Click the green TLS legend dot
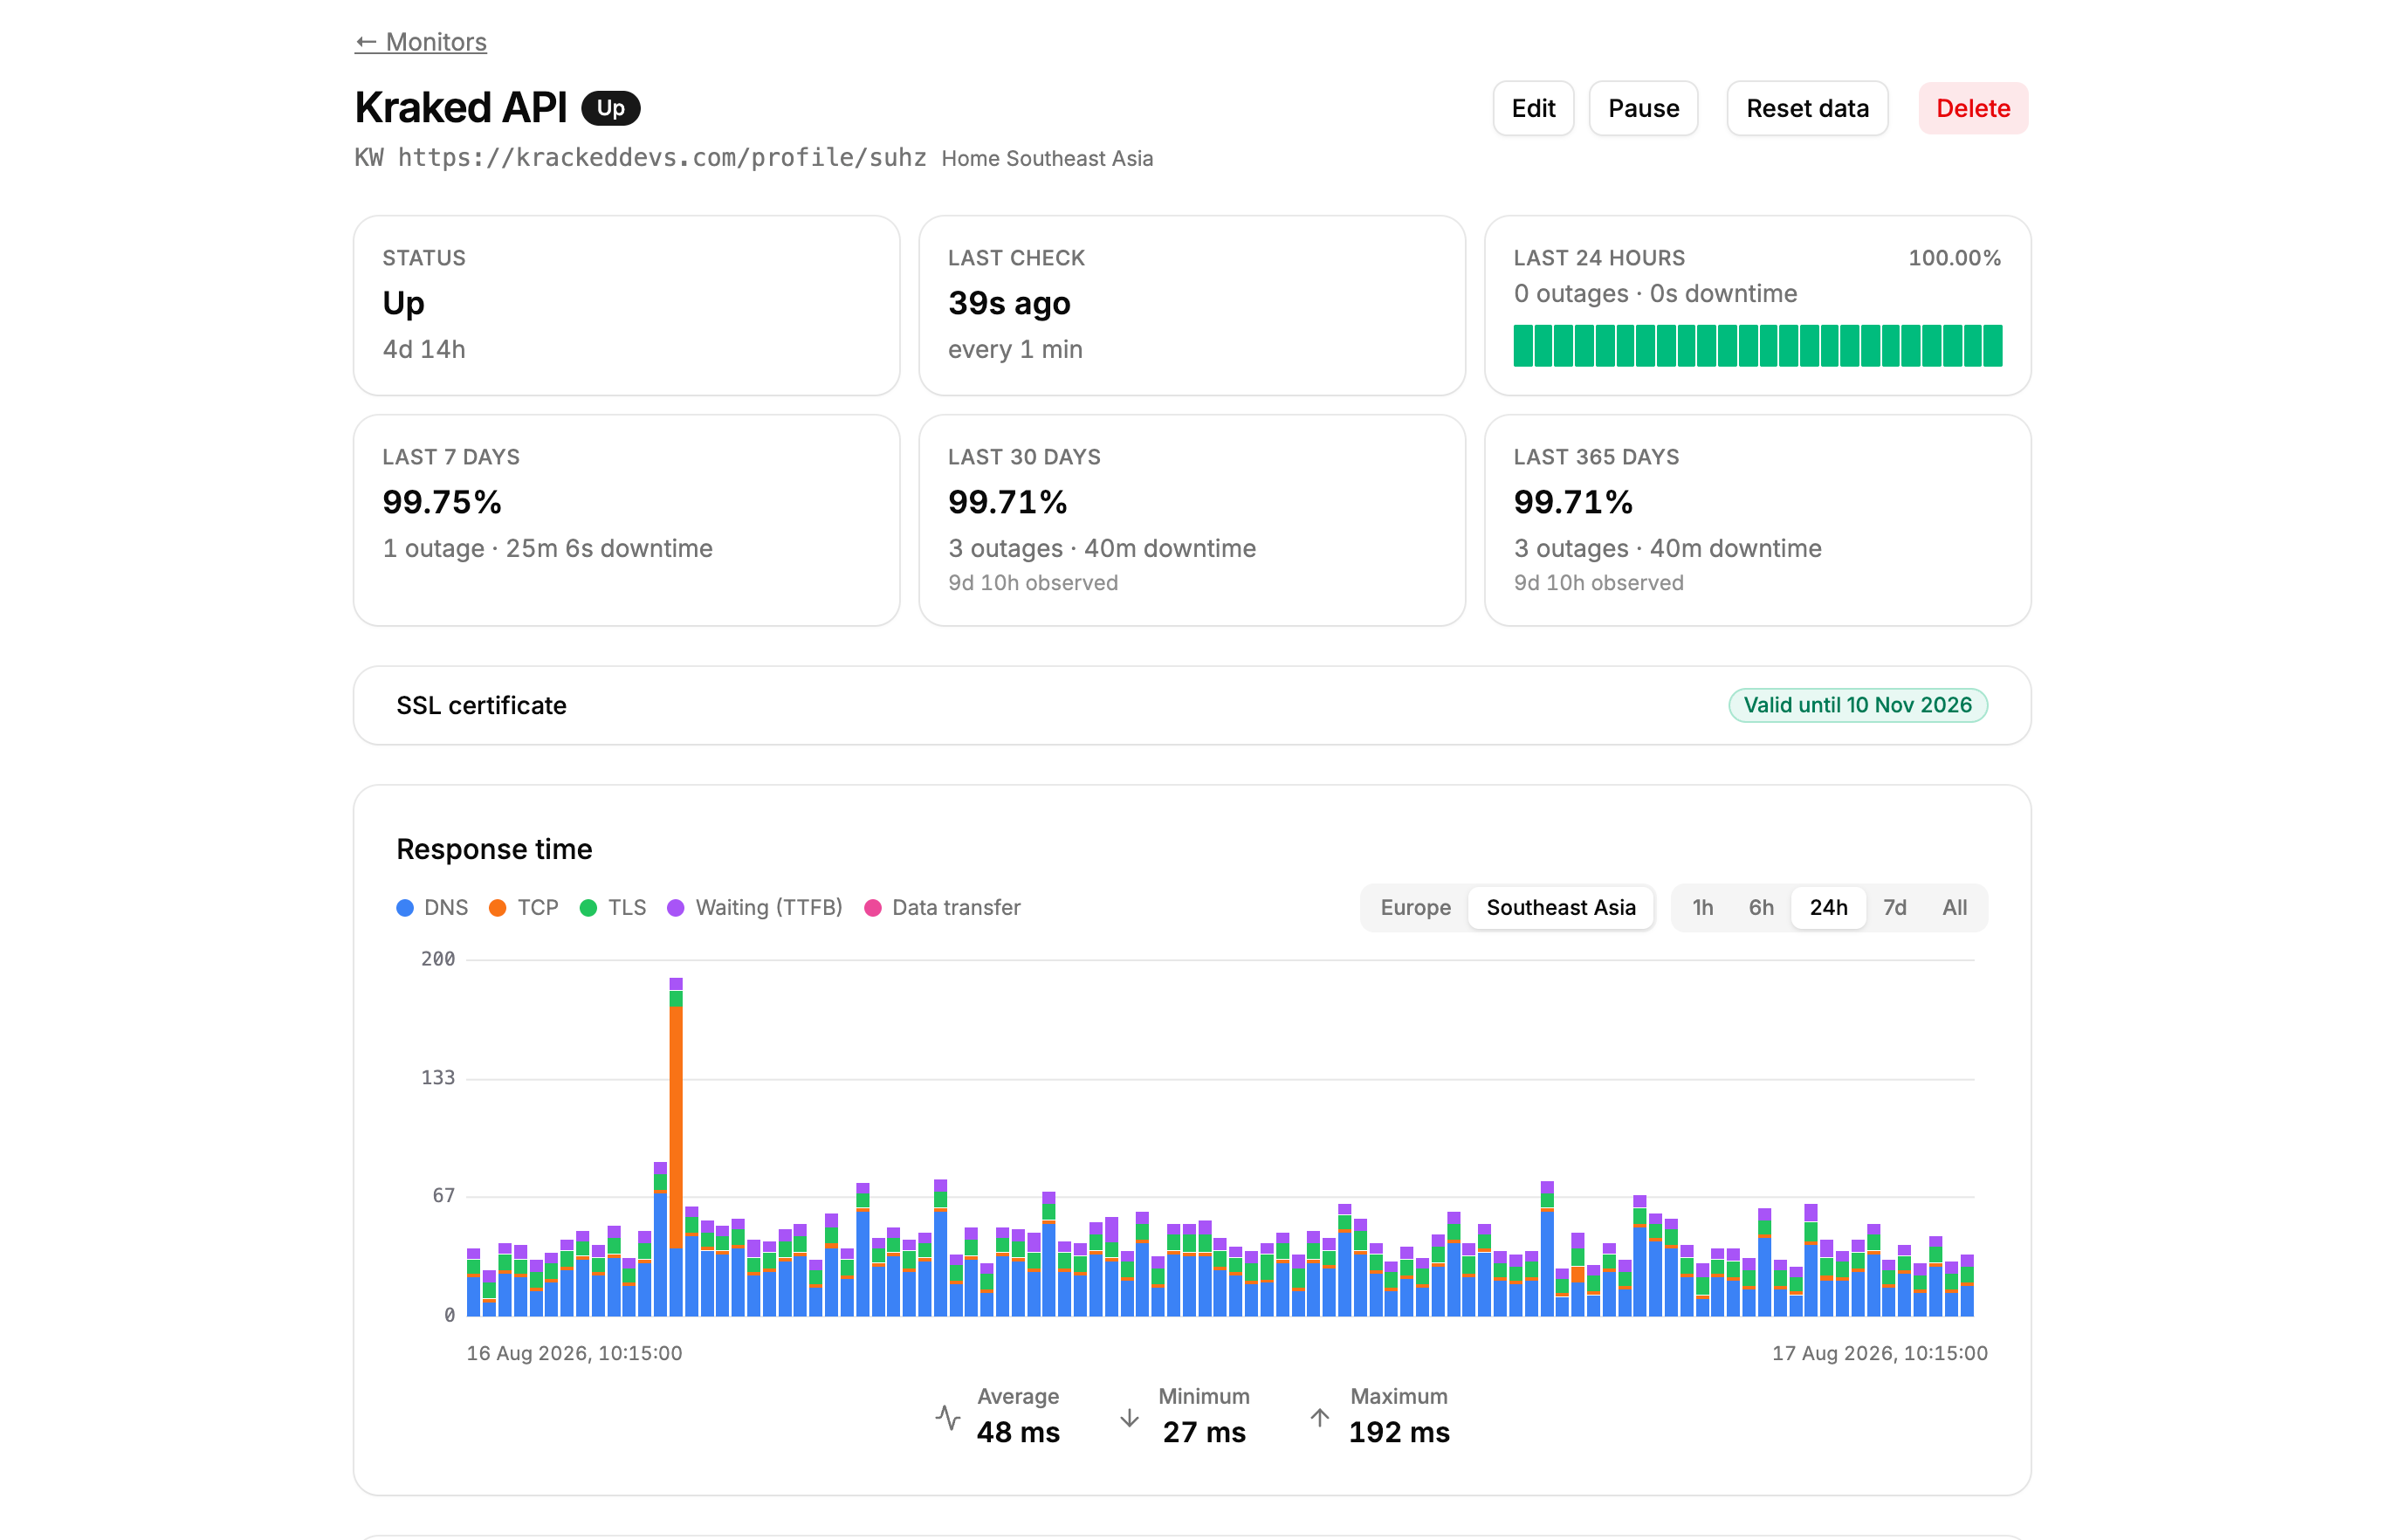This screenshot has height=1540, width=2385. (588, 908)
